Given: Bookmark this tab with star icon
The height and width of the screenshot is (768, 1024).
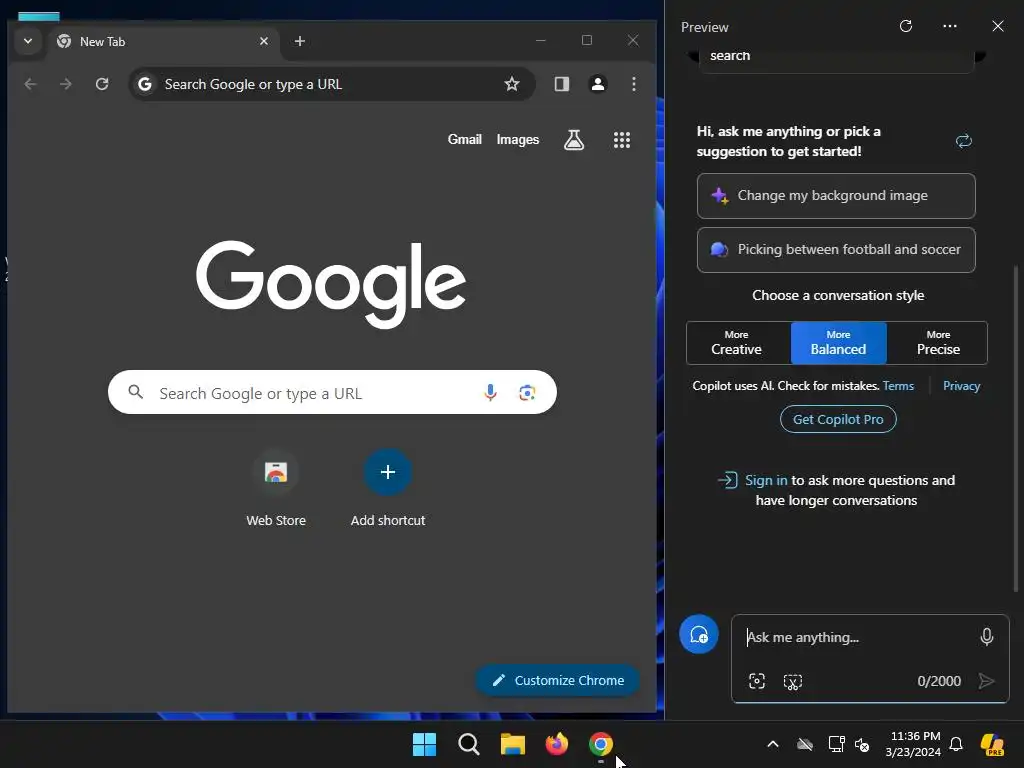Looking at the screenshot, I should pos(512,84).
